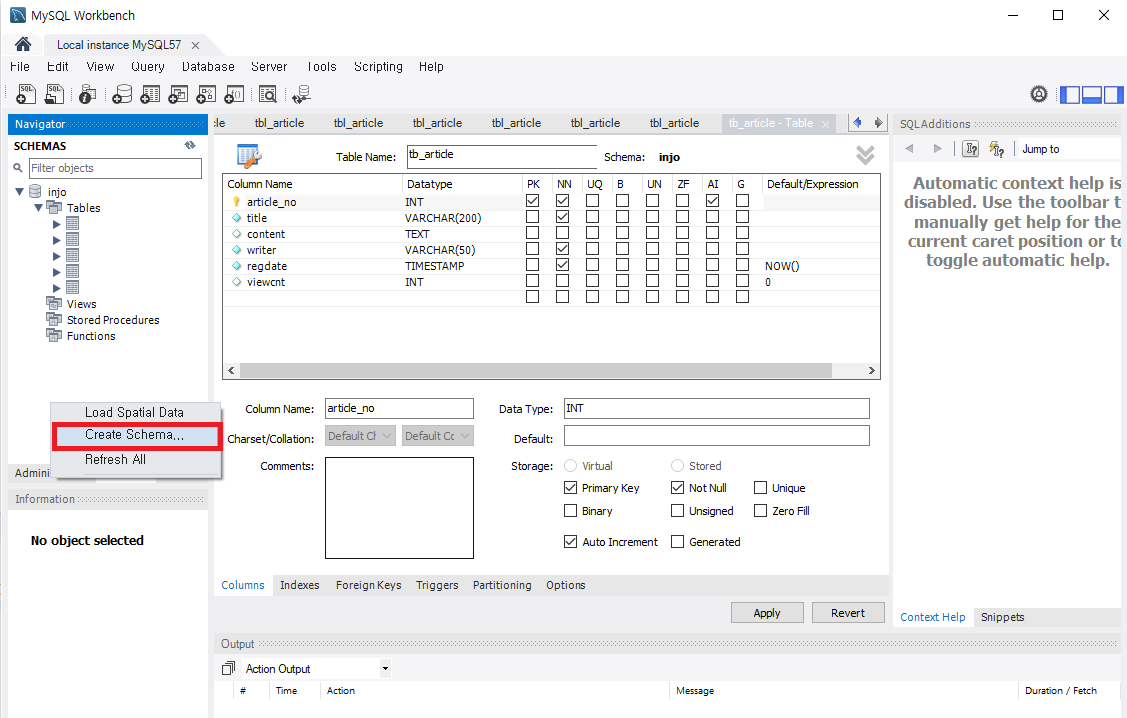
Task: Open the Action Output dropdown
Action: click(x=385, y=668)
